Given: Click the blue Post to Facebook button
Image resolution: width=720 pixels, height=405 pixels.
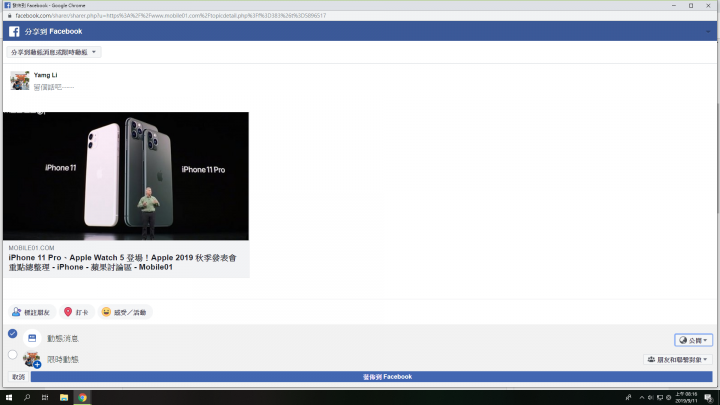Looking at the screenshot, I should [x=371, y=377].
